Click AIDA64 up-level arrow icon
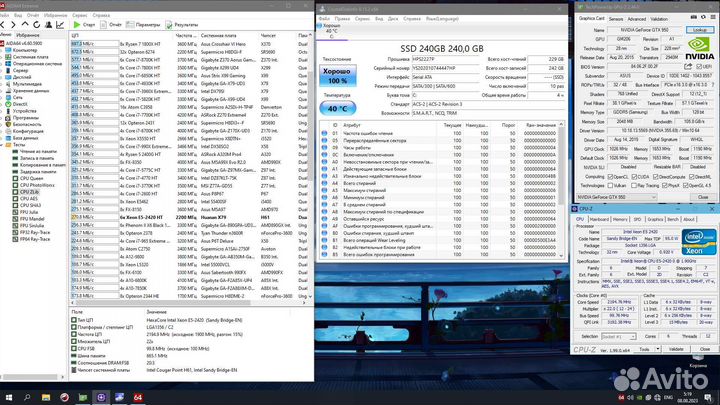Image resolution: width=720 pixels, height=405 pixels. [25, 25]
